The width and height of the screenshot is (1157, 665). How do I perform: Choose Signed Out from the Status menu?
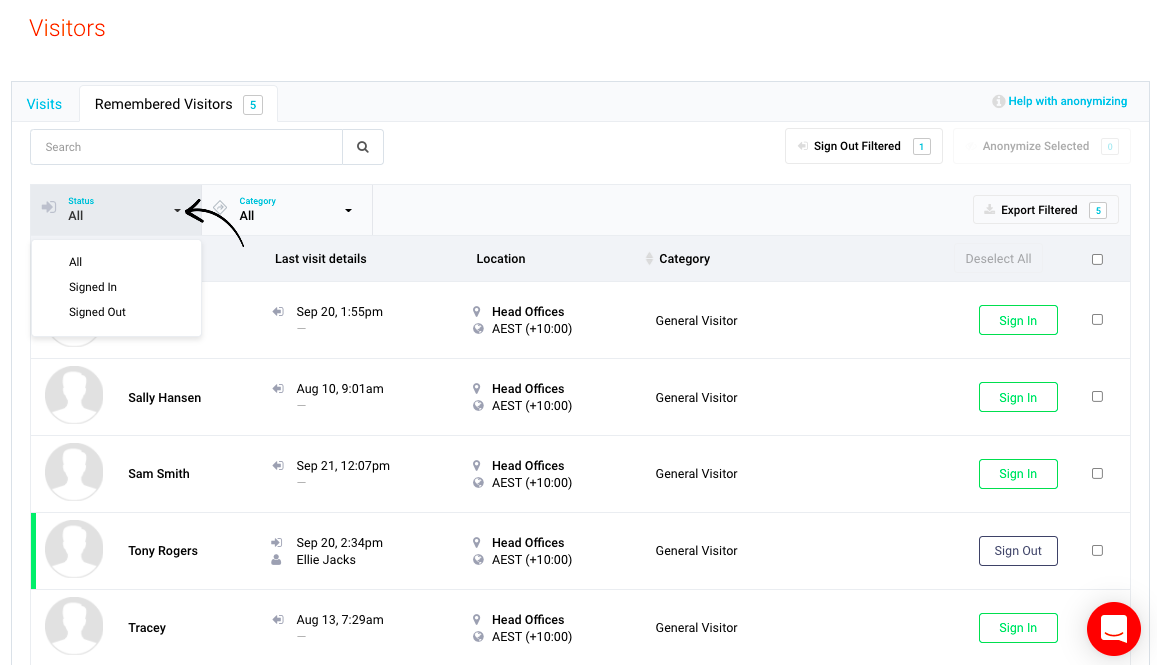pos(97,312)
